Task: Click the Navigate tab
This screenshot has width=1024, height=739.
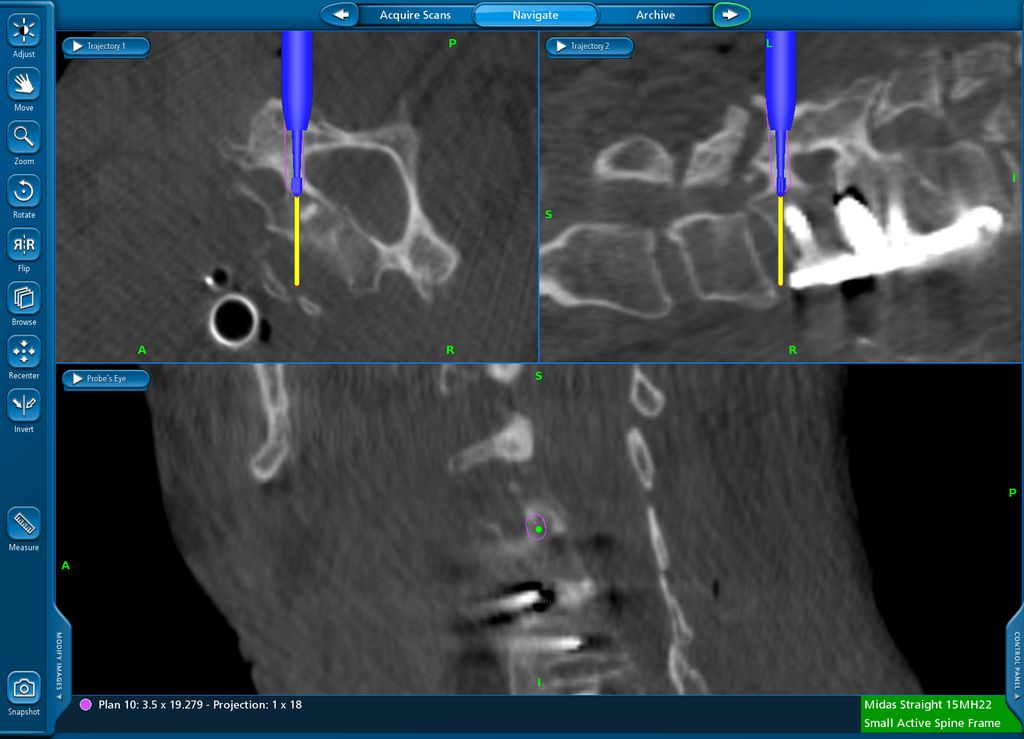Action: pos(535,15)
